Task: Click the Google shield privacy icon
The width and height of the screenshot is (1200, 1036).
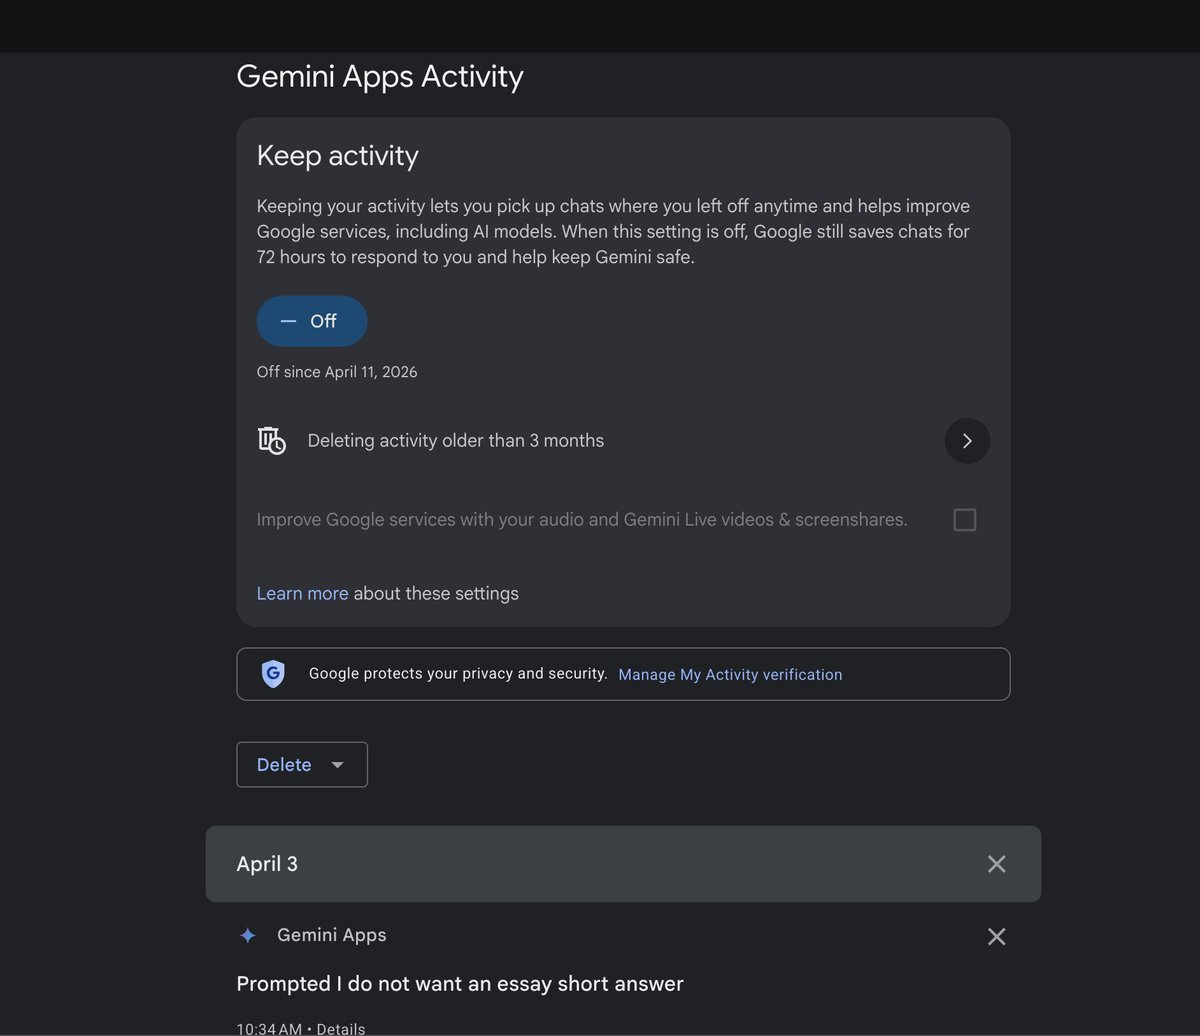Action: point(273,674)
